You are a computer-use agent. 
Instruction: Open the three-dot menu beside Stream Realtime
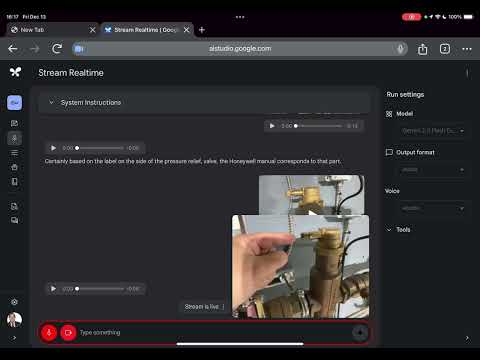(467, 73)
